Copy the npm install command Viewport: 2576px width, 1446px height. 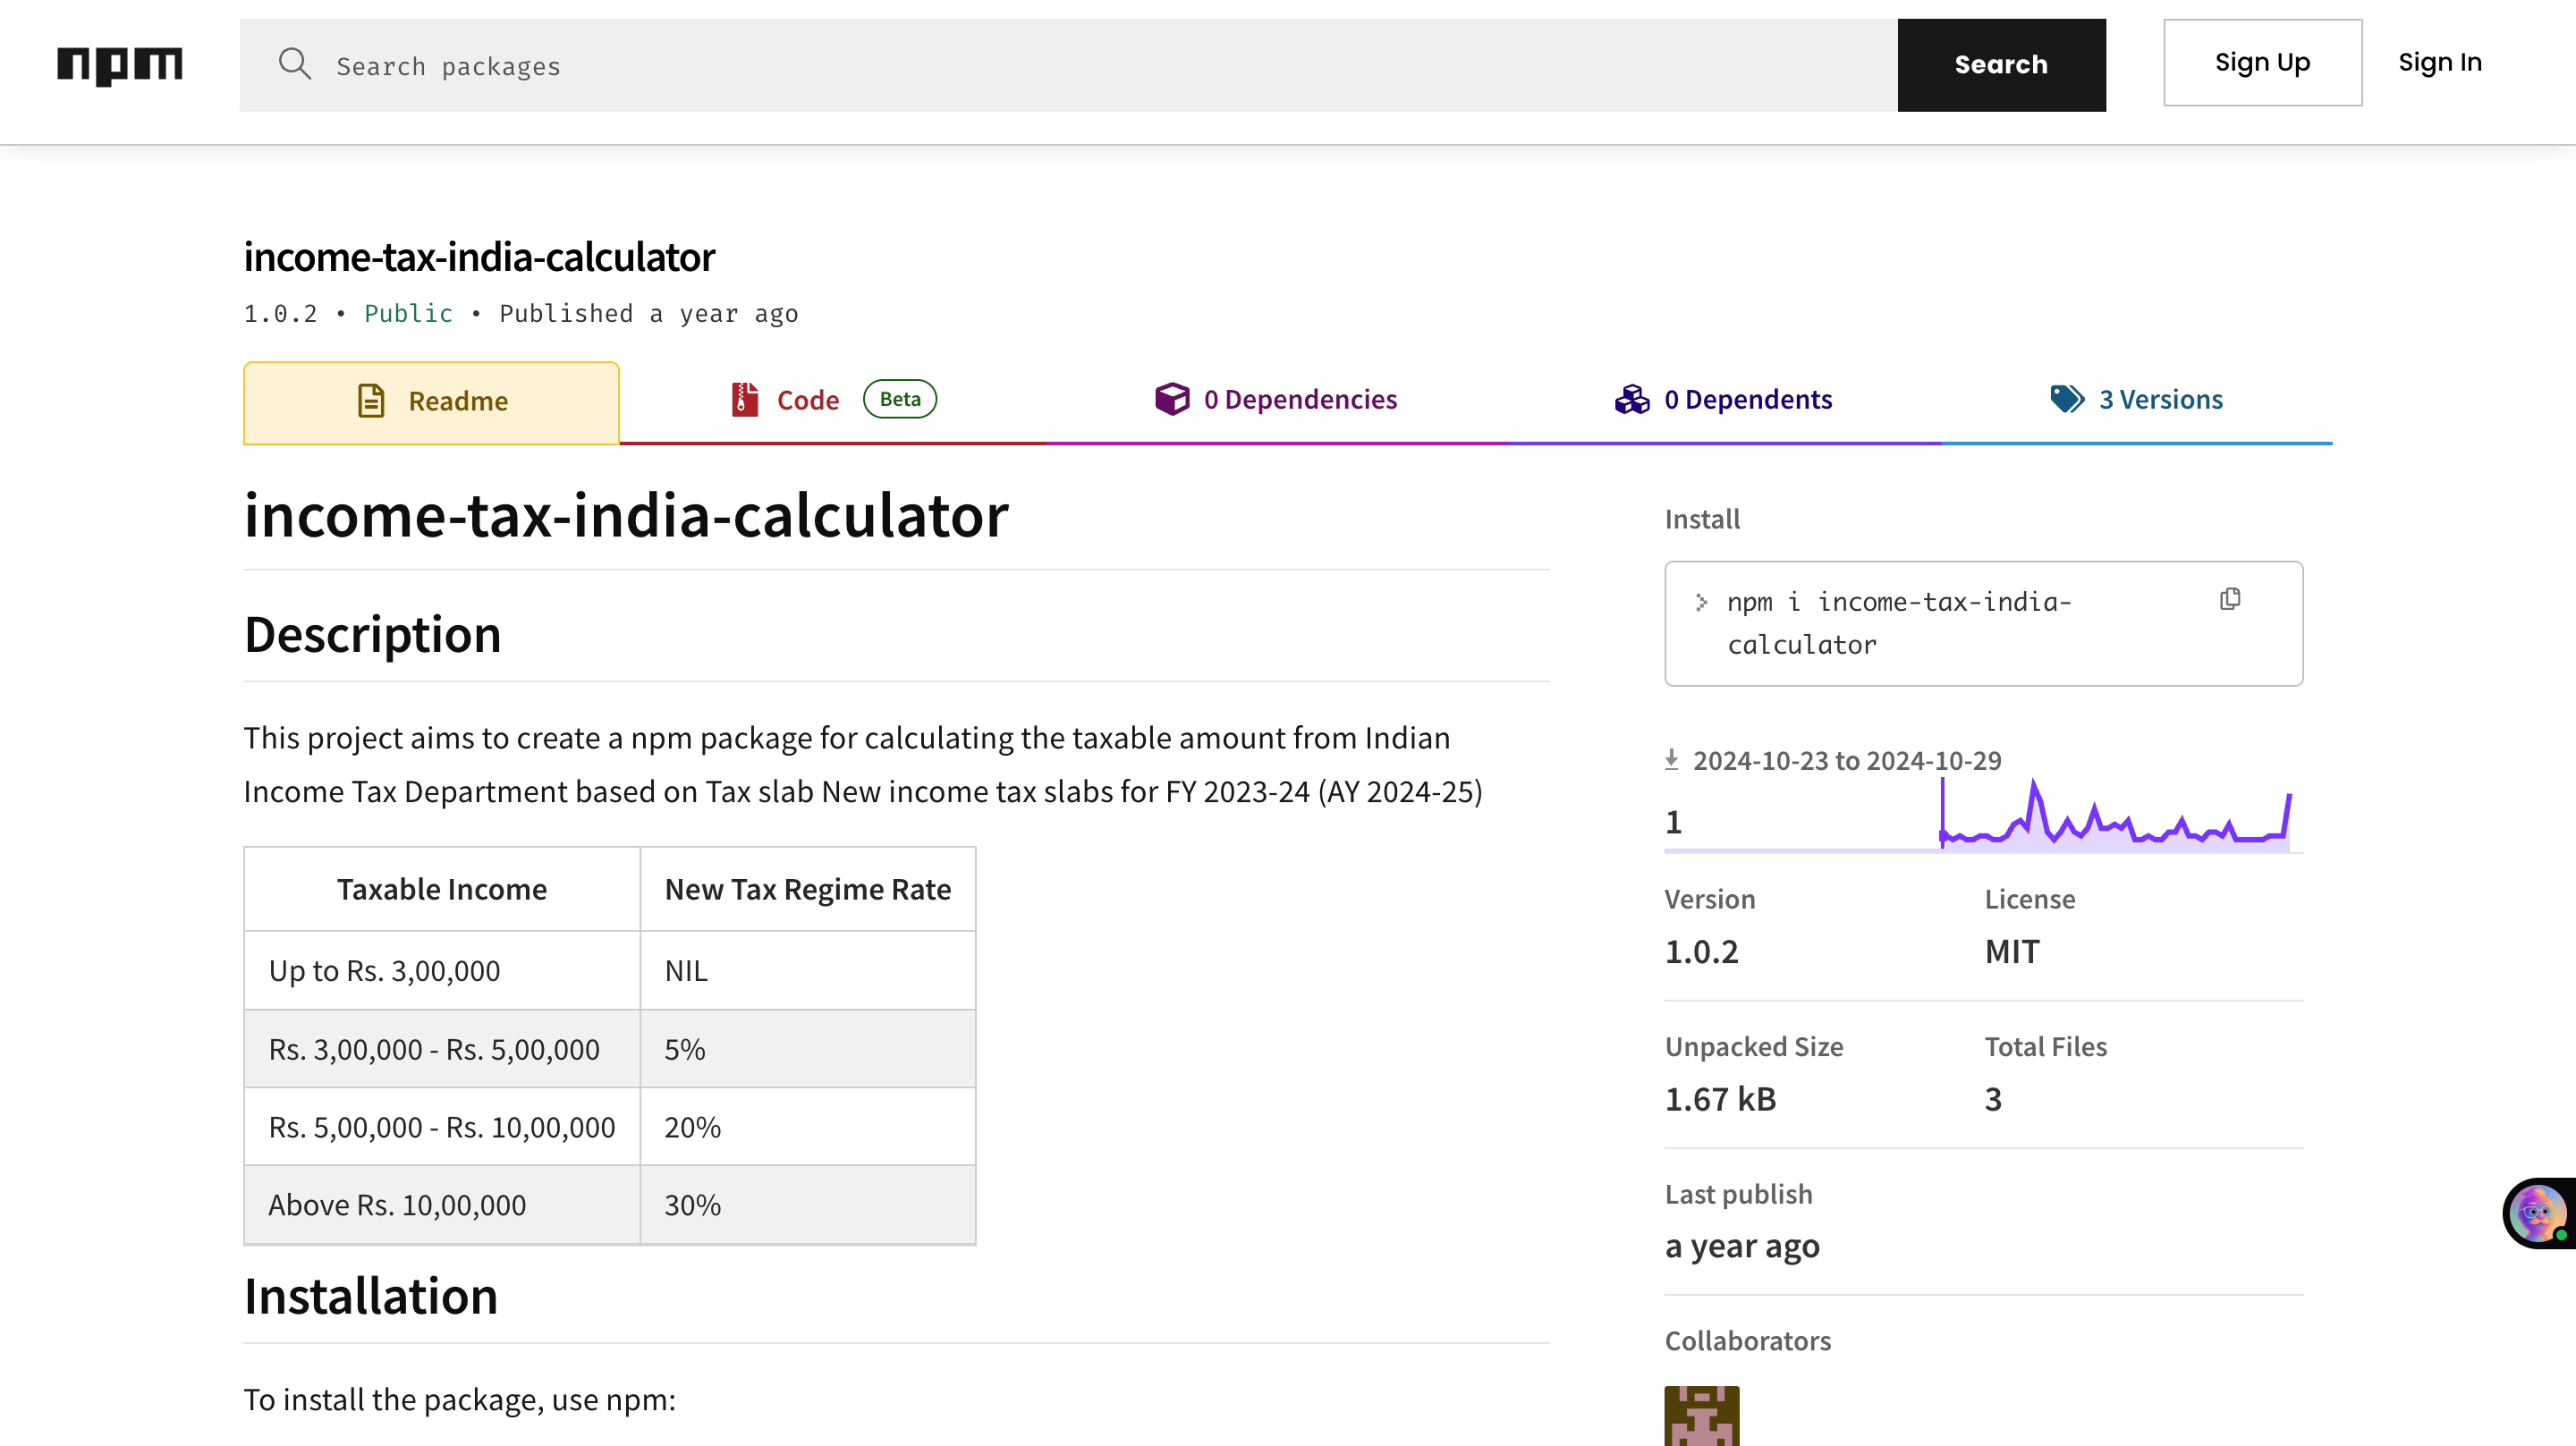tap(2229, 599)
